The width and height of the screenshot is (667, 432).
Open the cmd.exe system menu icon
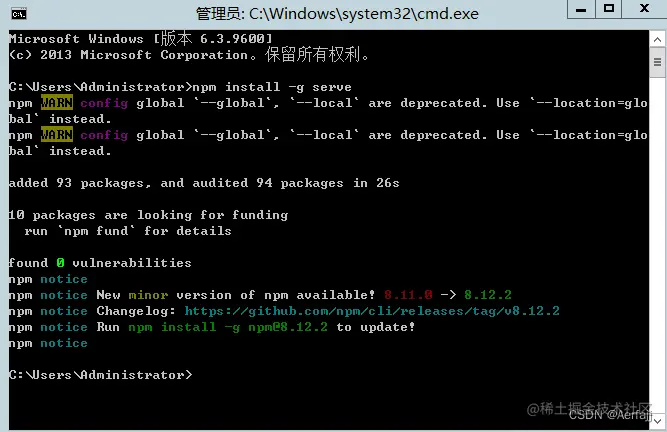[19, 14]
